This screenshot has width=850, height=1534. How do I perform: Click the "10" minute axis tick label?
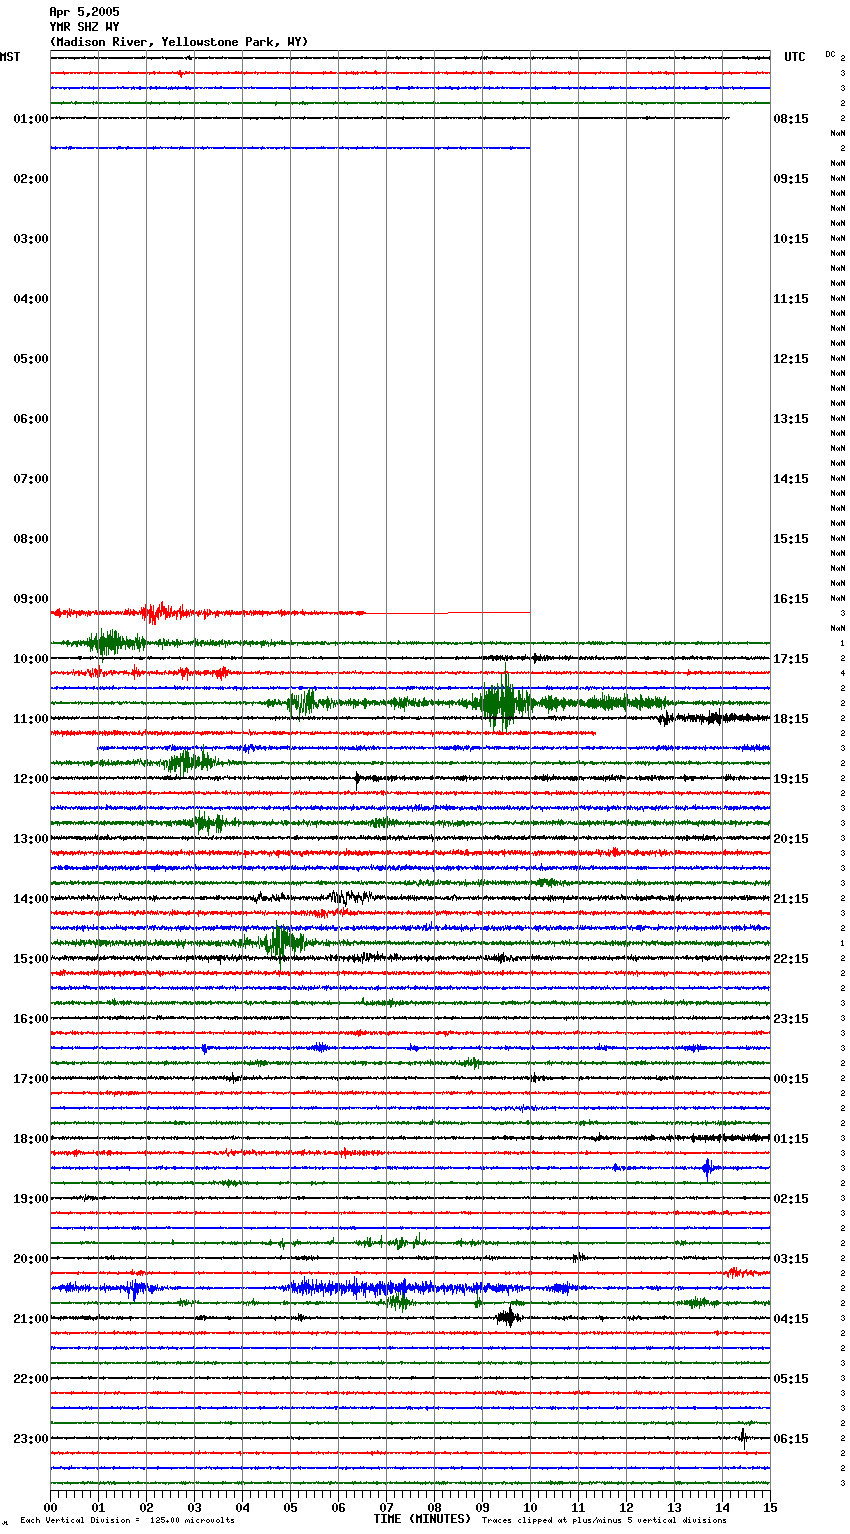530,1507
